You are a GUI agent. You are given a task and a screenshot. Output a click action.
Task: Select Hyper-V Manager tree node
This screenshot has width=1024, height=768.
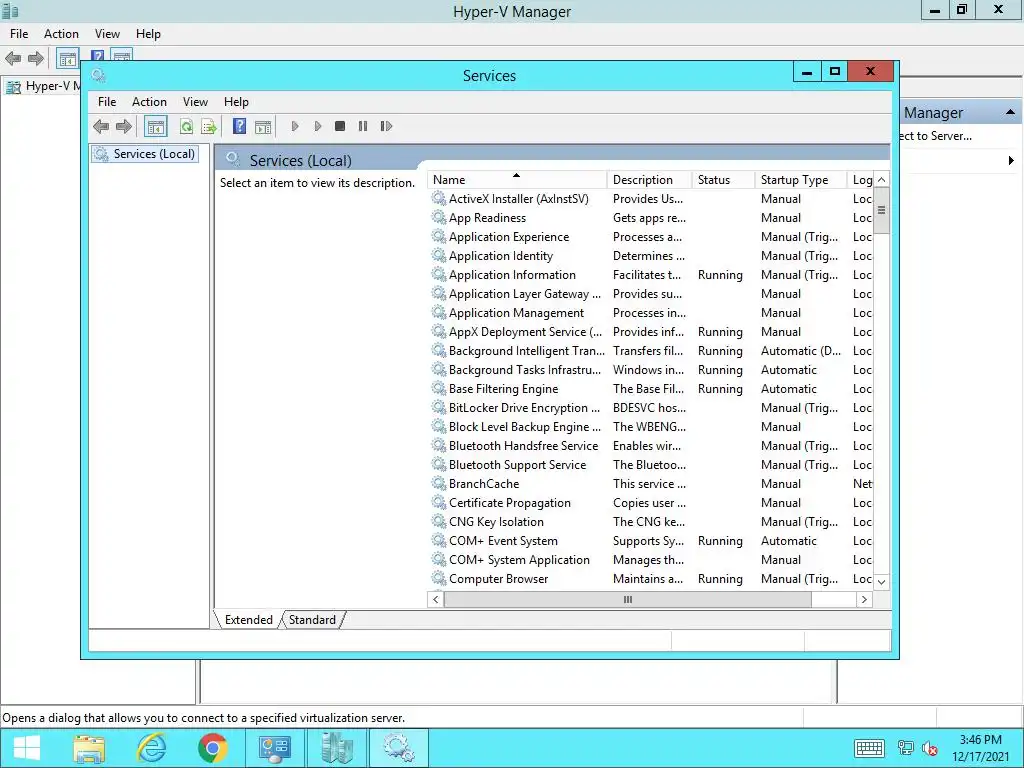point(43,86)
